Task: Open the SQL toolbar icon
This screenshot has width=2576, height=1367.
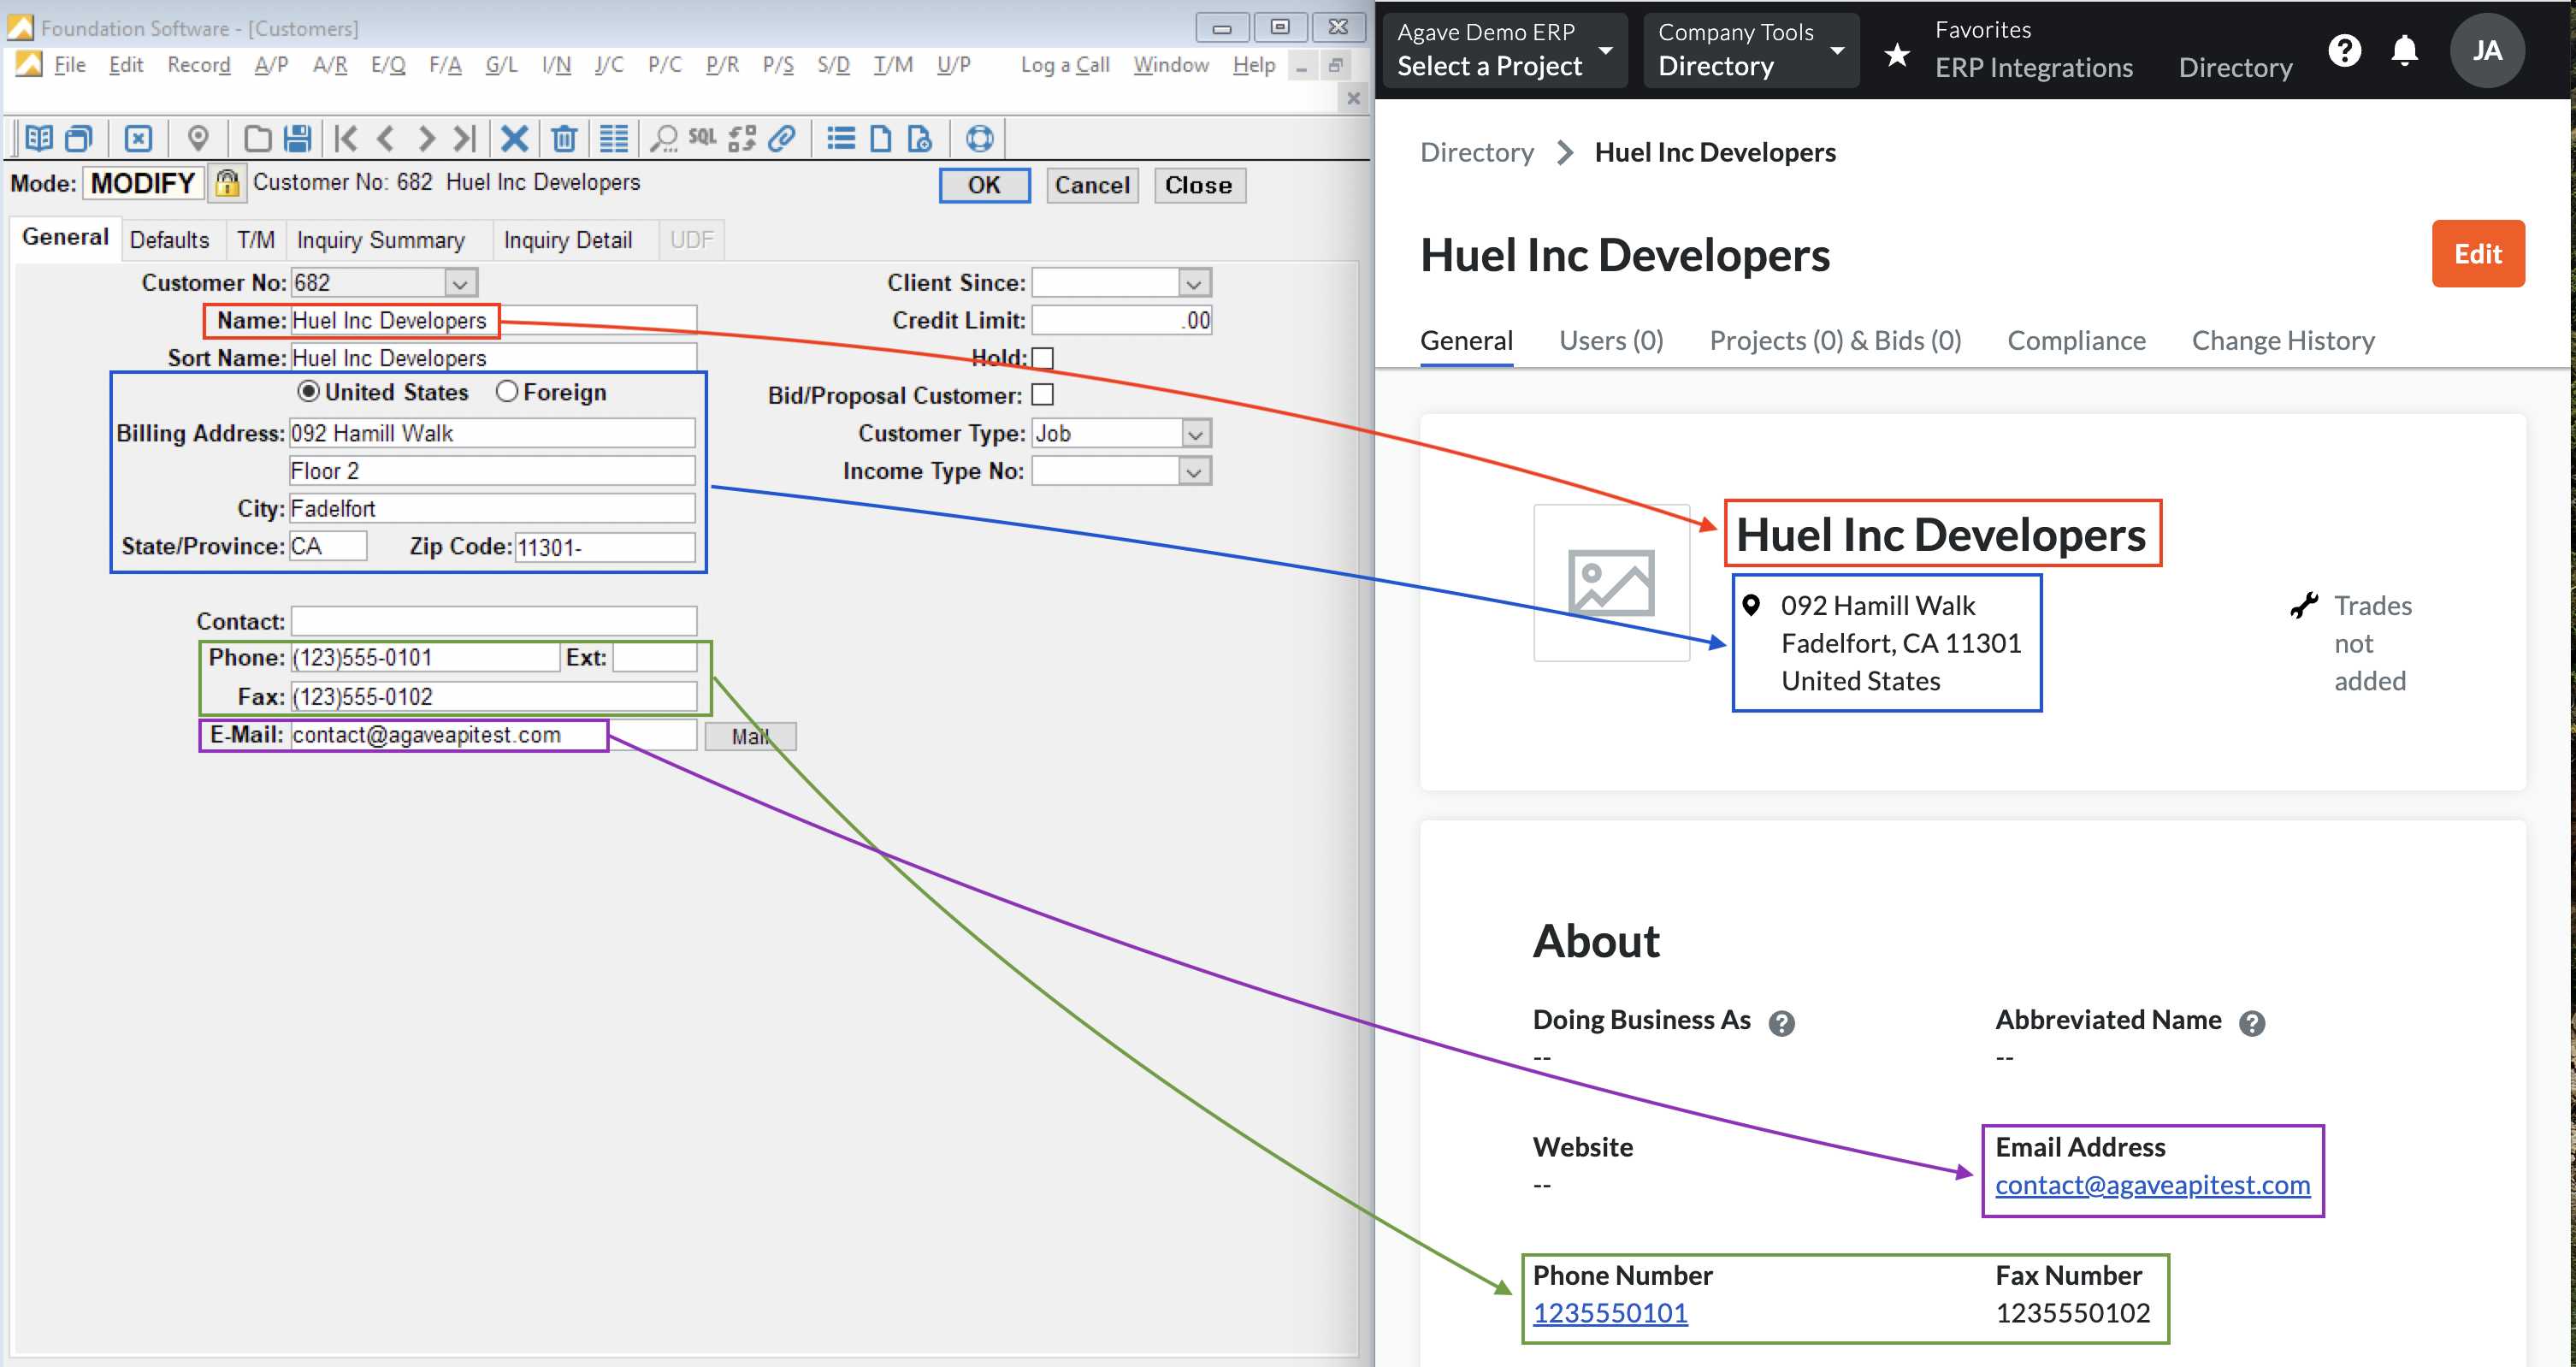Action: click(x=702, y=137)
